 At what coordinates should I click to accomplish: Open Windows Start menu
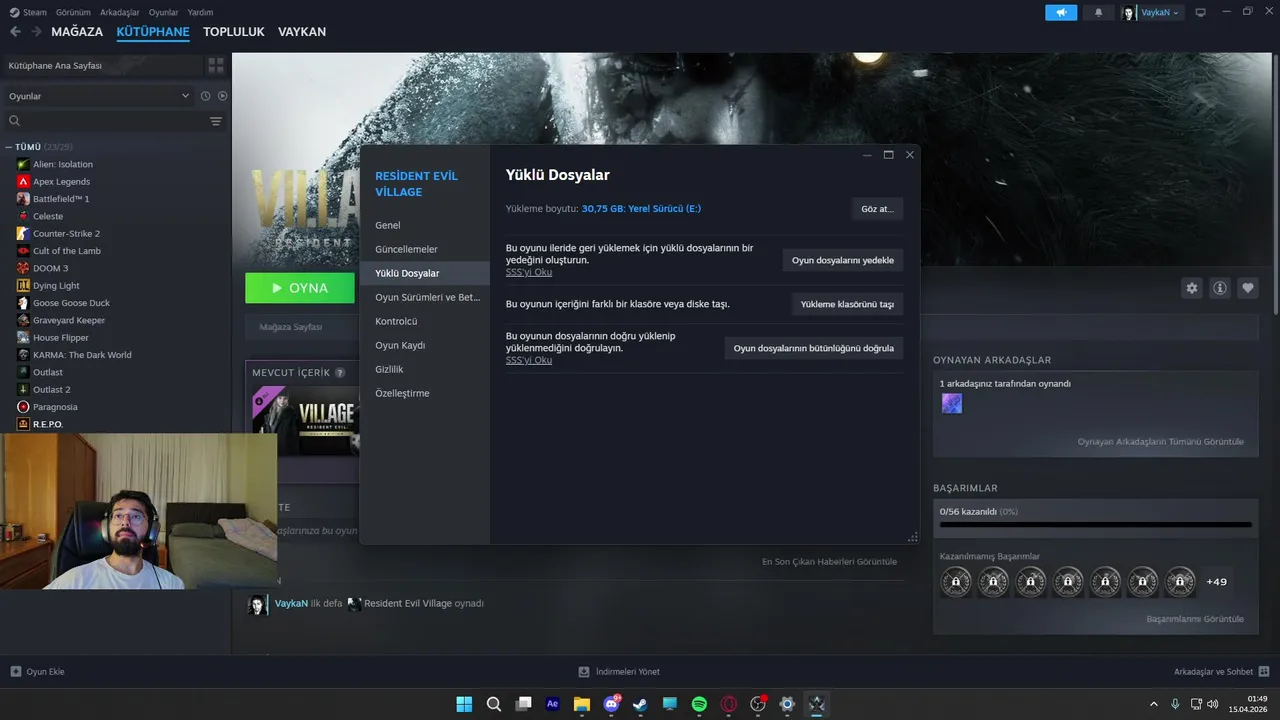(x=464, y=704)
